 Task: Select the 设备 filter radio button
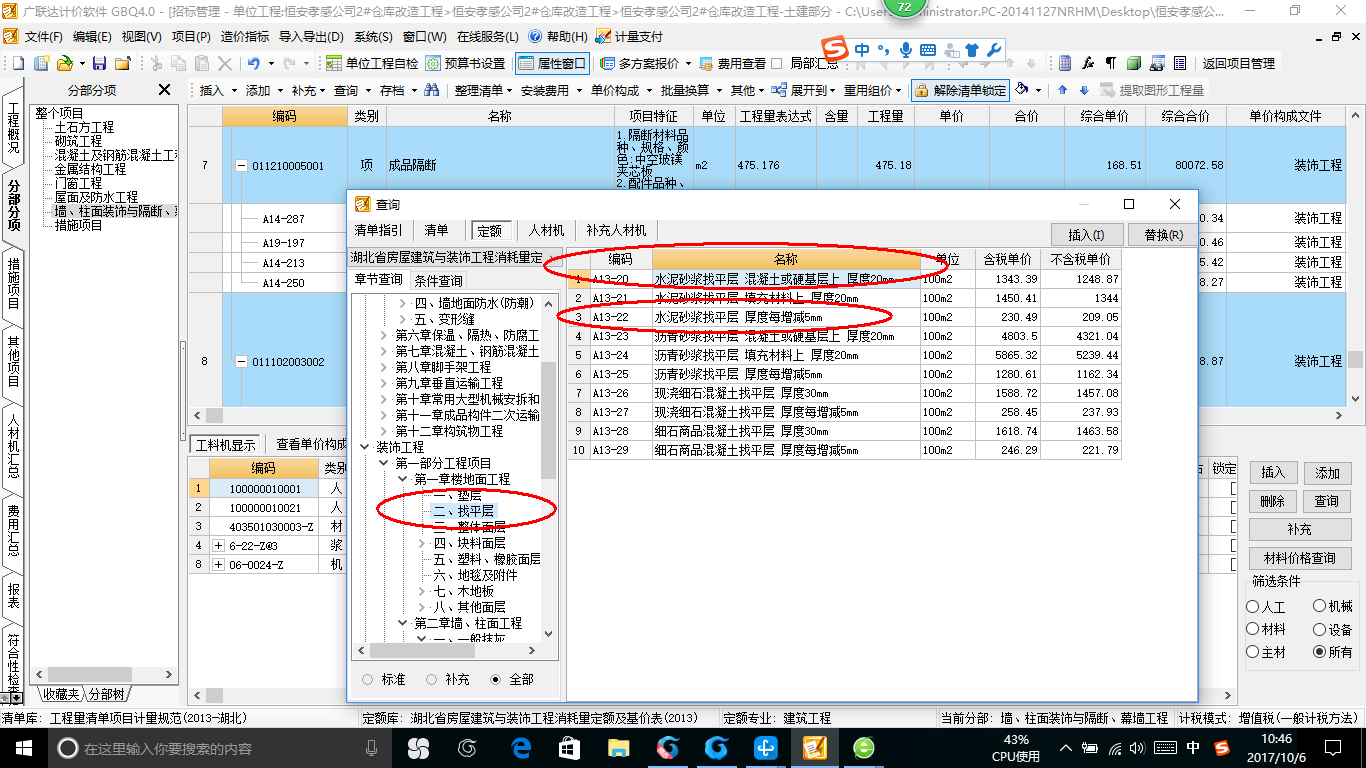tap(1320, 630)
